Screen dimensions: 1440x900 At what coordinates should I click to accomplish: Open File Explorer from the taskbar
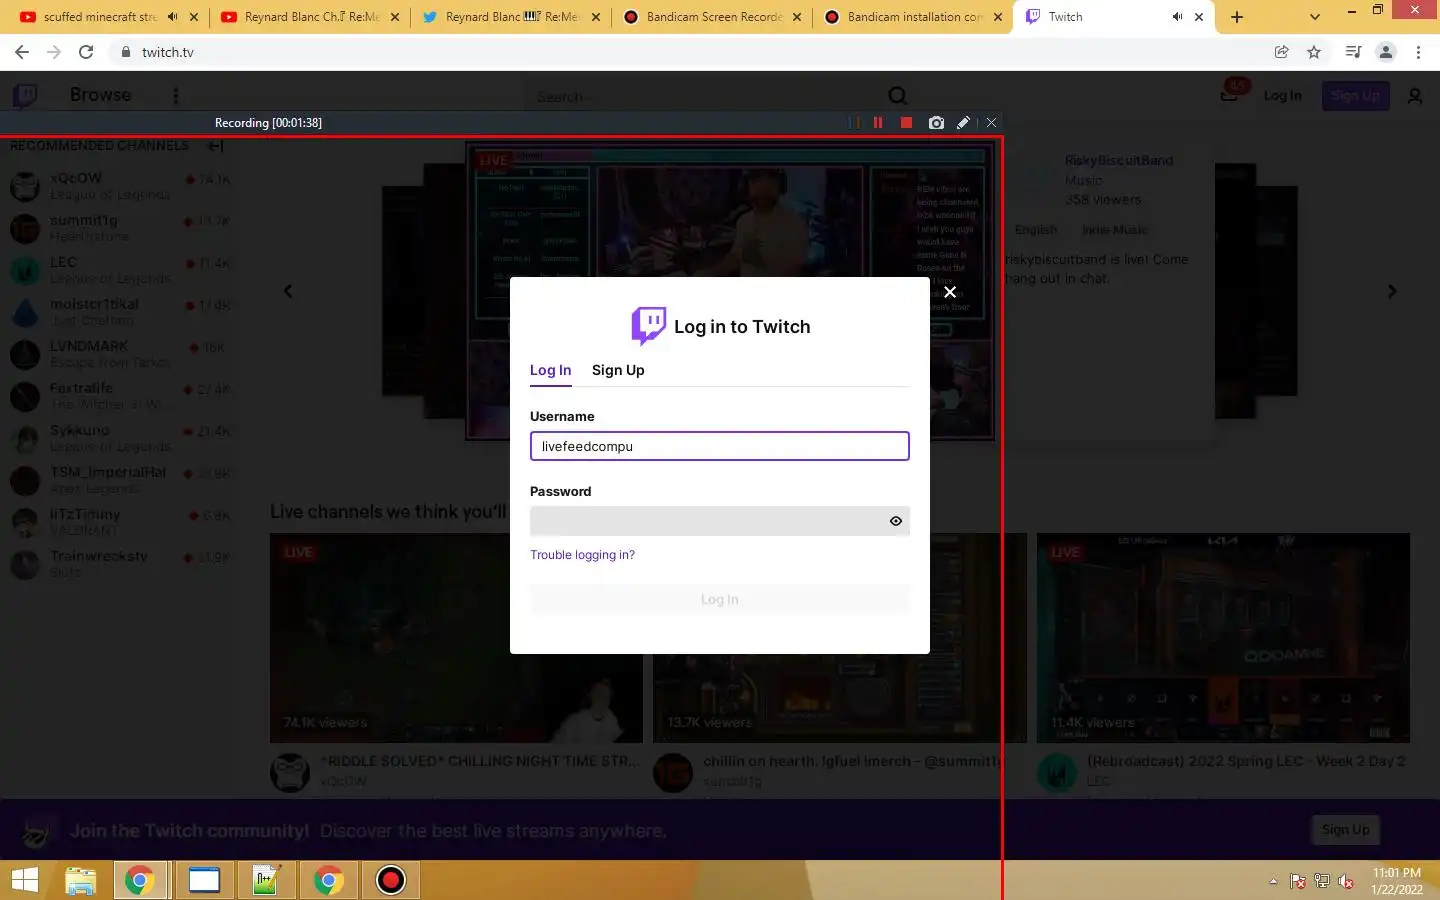[x=80, y=880]
